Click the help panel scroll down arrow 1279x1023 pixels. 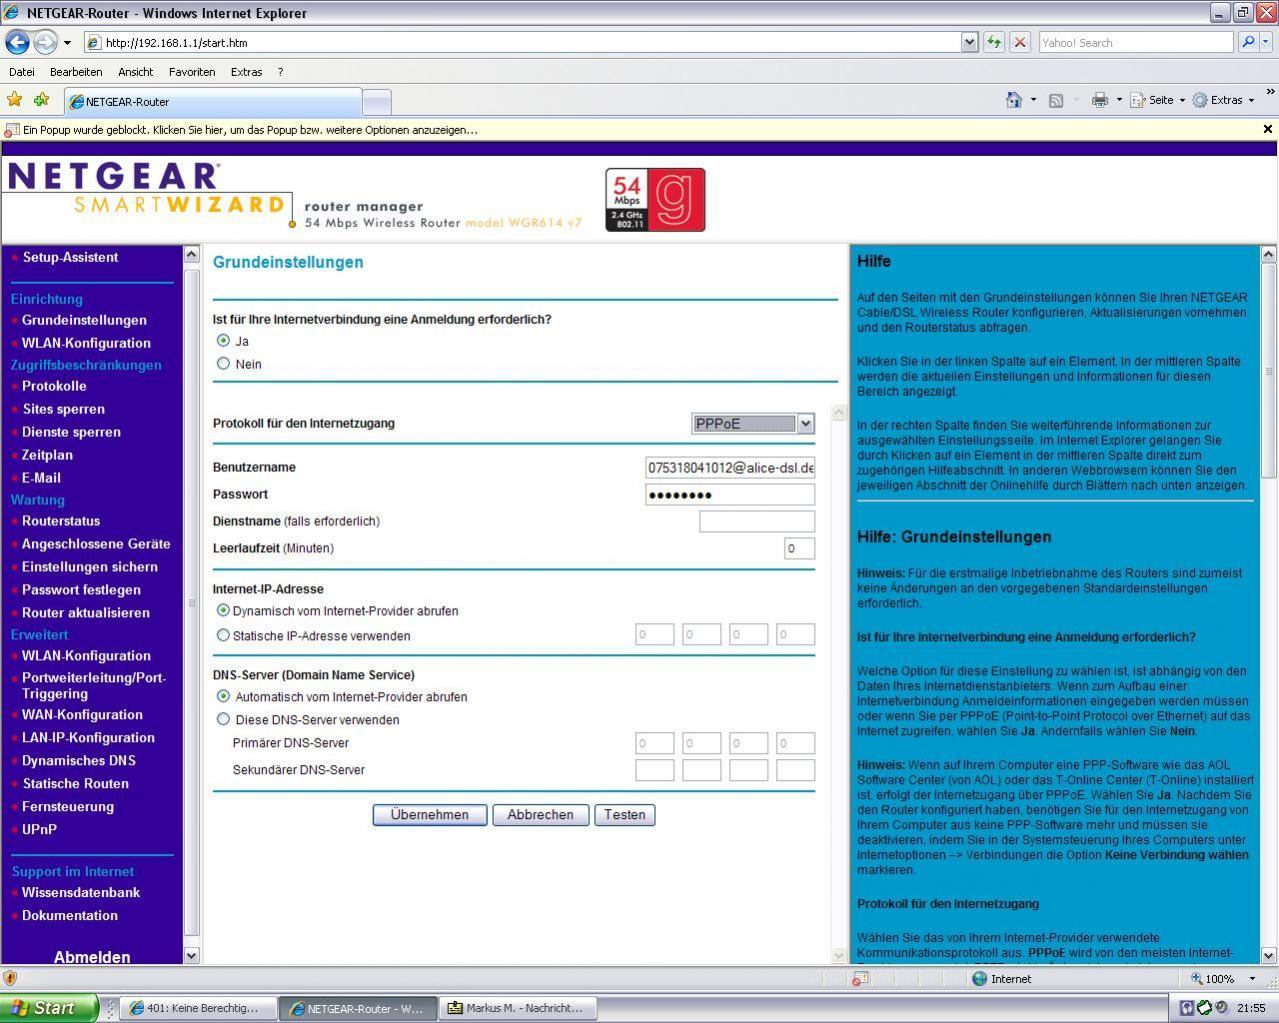coord(1268,955)
